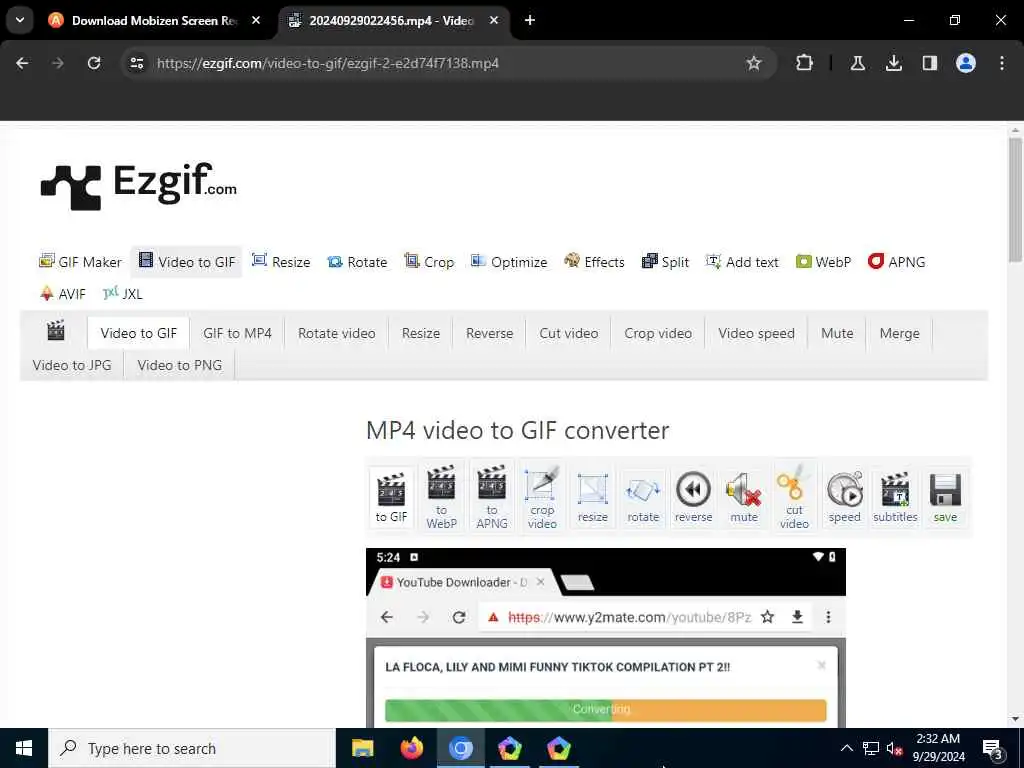Screen dimensions: 1024x768
Task: Click the taskbar search box
Action: pyautogui.click(x=192, y=748)
